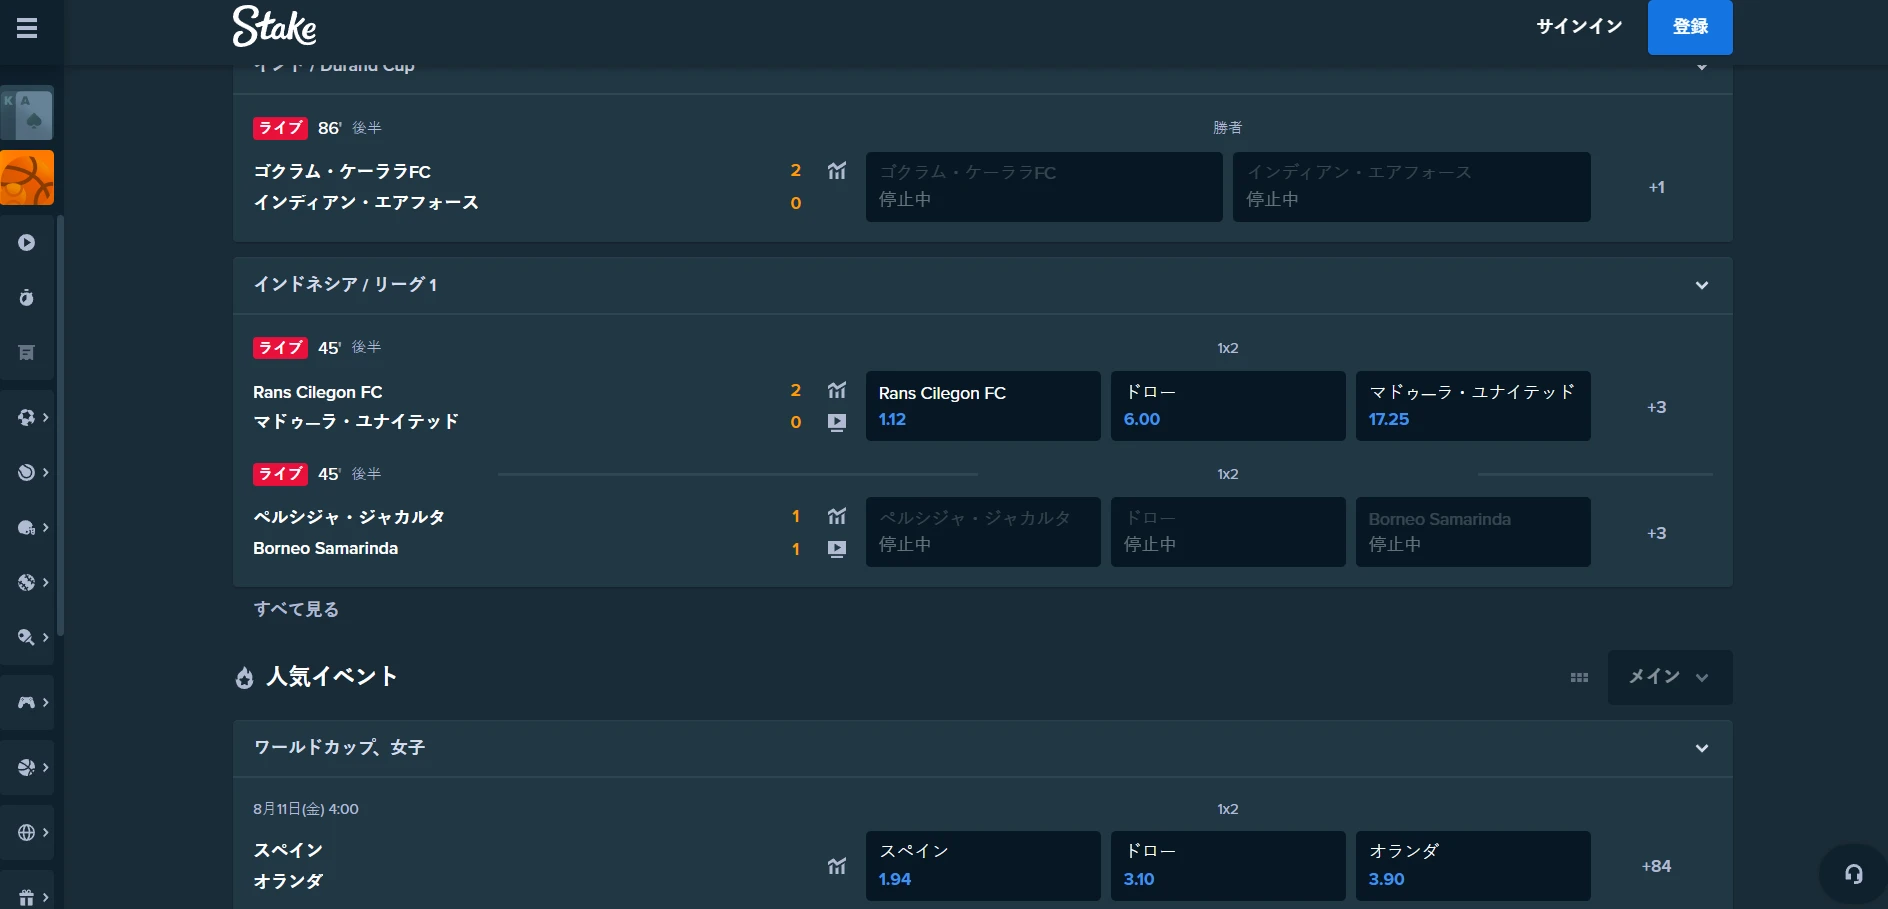Select suspended ゴクラム・ケーララFC odds box
The height and width of the screenshot is (909, 1888).
pos(1044,187)
